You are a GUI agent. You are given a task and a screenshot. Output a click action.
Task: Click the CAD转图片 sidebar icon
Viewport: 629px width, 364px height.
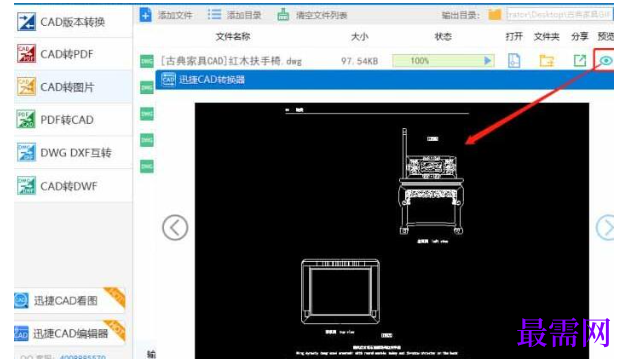(26, 86)
